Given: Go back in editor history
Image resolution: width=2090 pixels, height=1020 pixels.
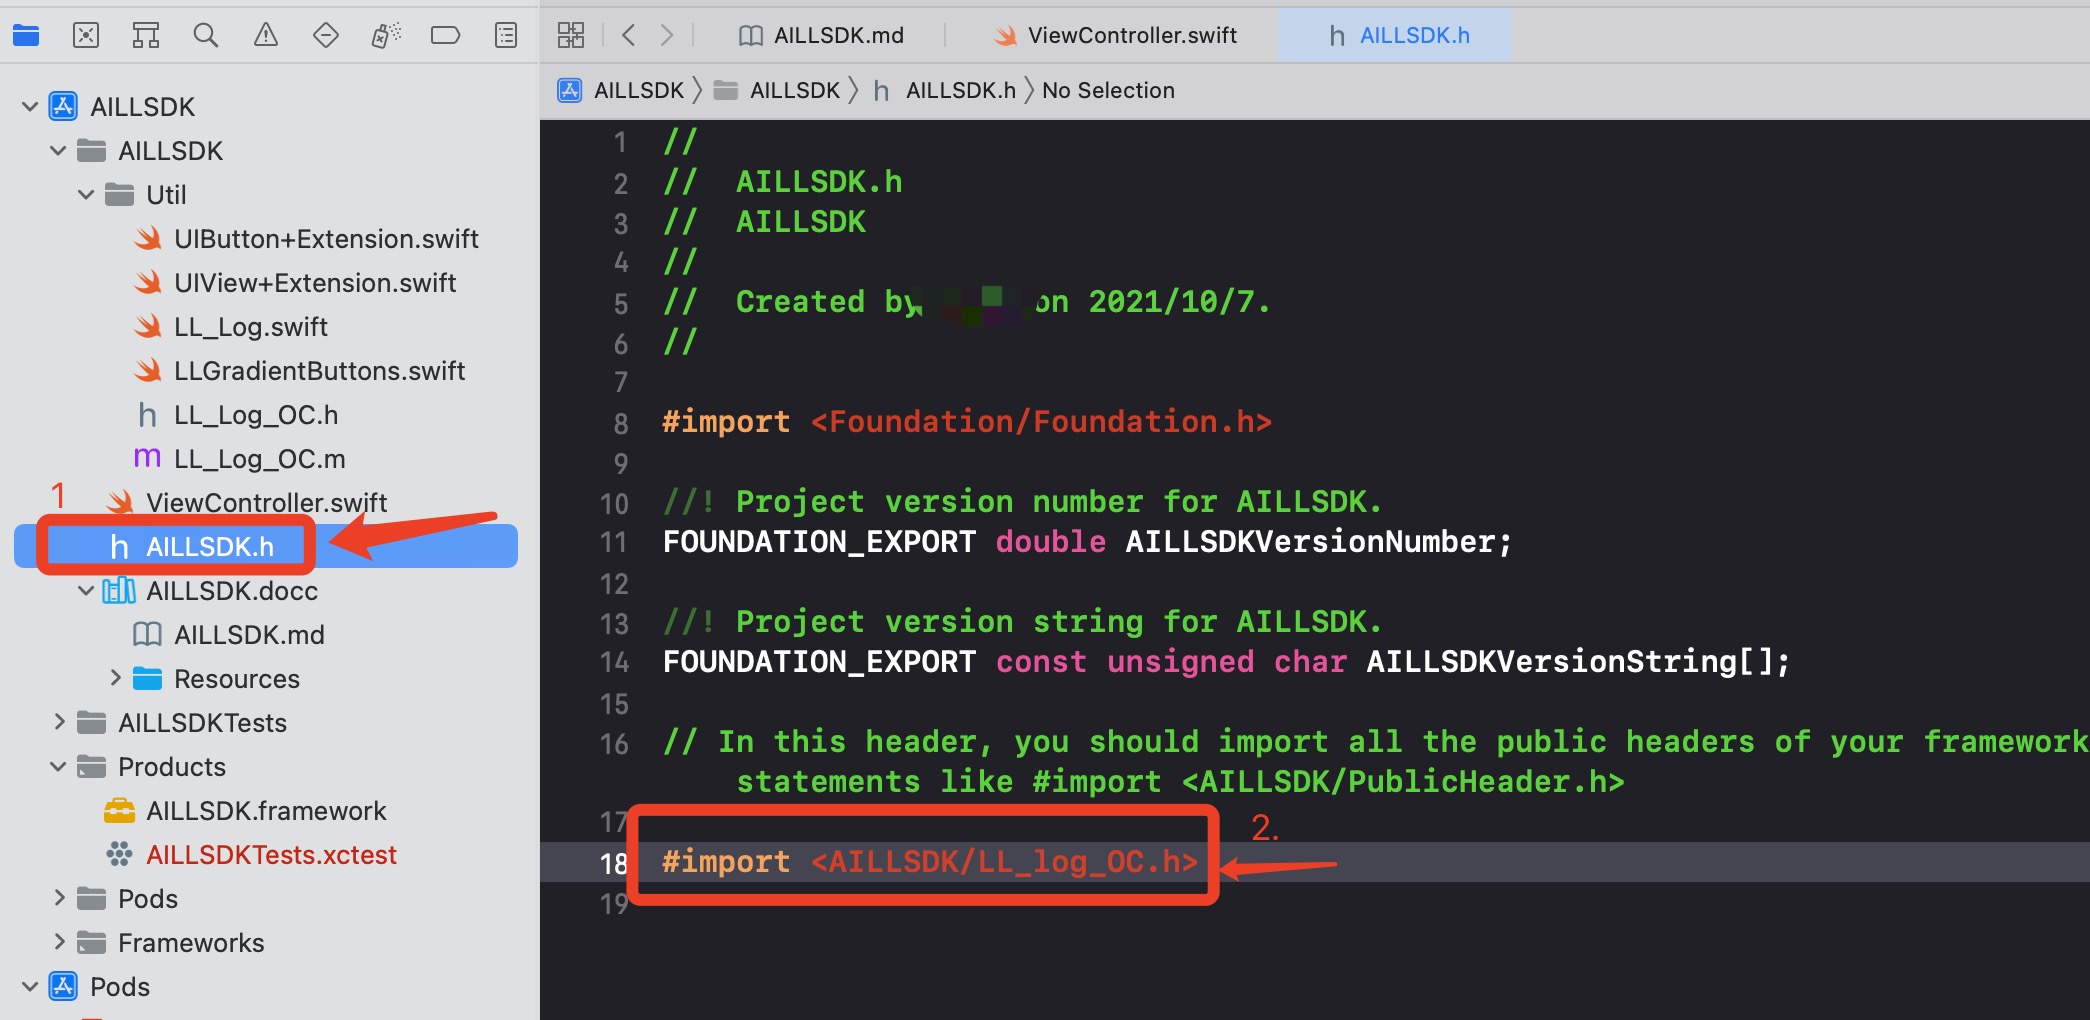Looking at the screenshot, I should (x=628, y=36).
